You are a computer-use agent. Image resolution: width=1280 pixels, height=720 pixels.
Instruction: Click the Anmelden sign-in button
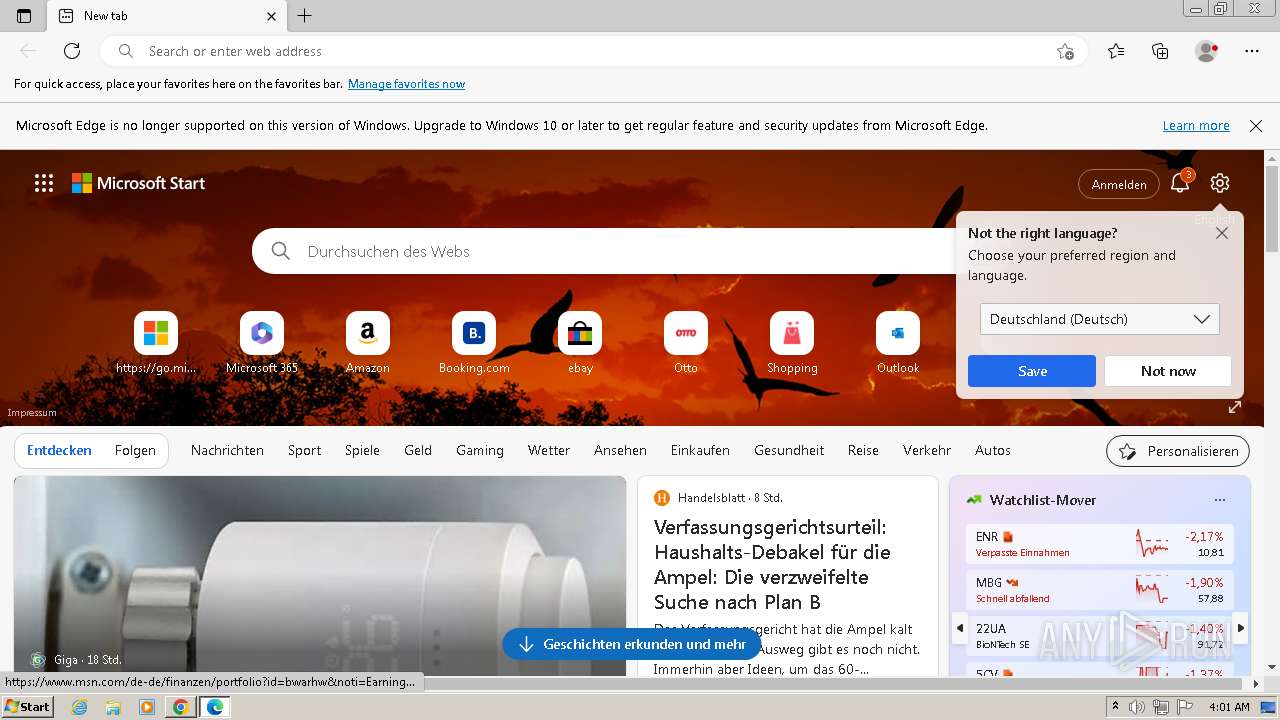(x=1119, y=184)
